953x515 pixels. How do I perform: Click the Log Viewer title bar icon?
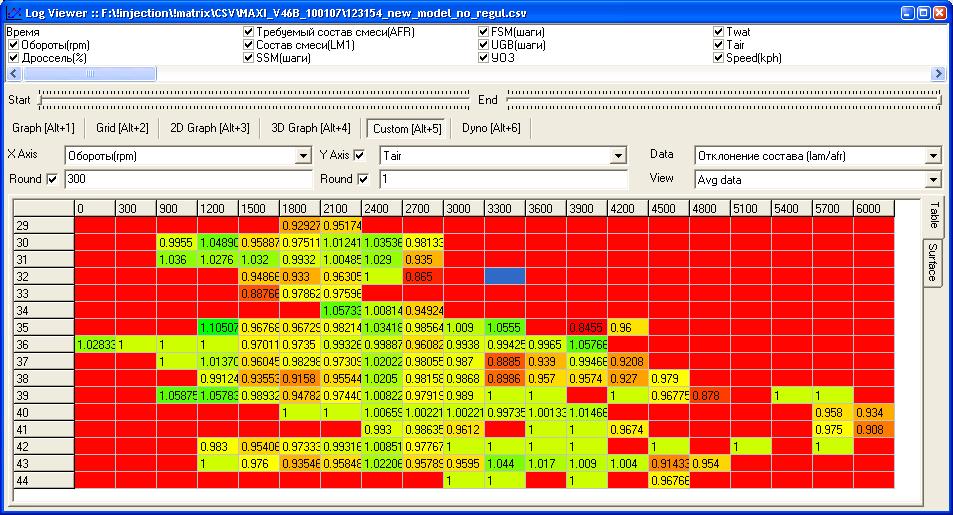pyautogui.click(x=11, y=11)
